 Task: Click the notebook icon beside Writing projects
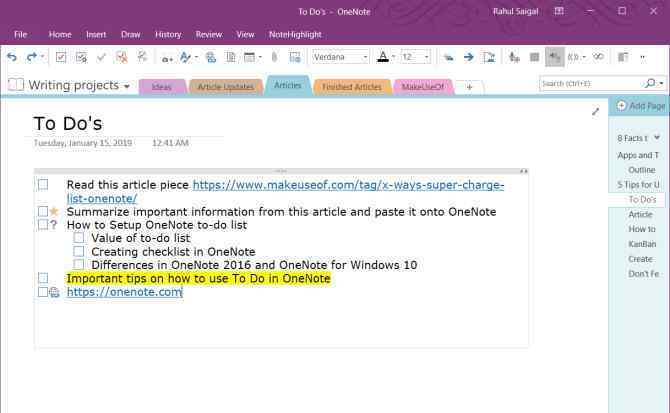[x=16, y=85]
